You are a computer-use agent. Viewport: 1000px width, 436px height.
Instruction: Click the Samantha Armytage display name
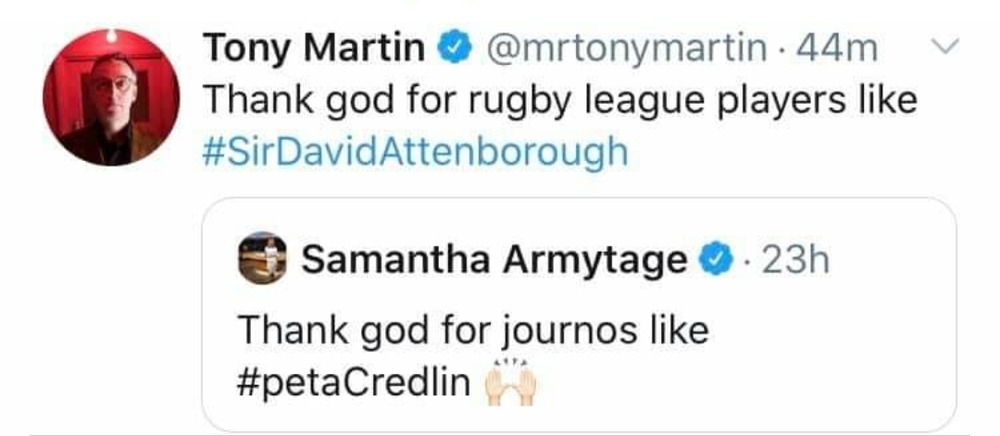[494, 260]
